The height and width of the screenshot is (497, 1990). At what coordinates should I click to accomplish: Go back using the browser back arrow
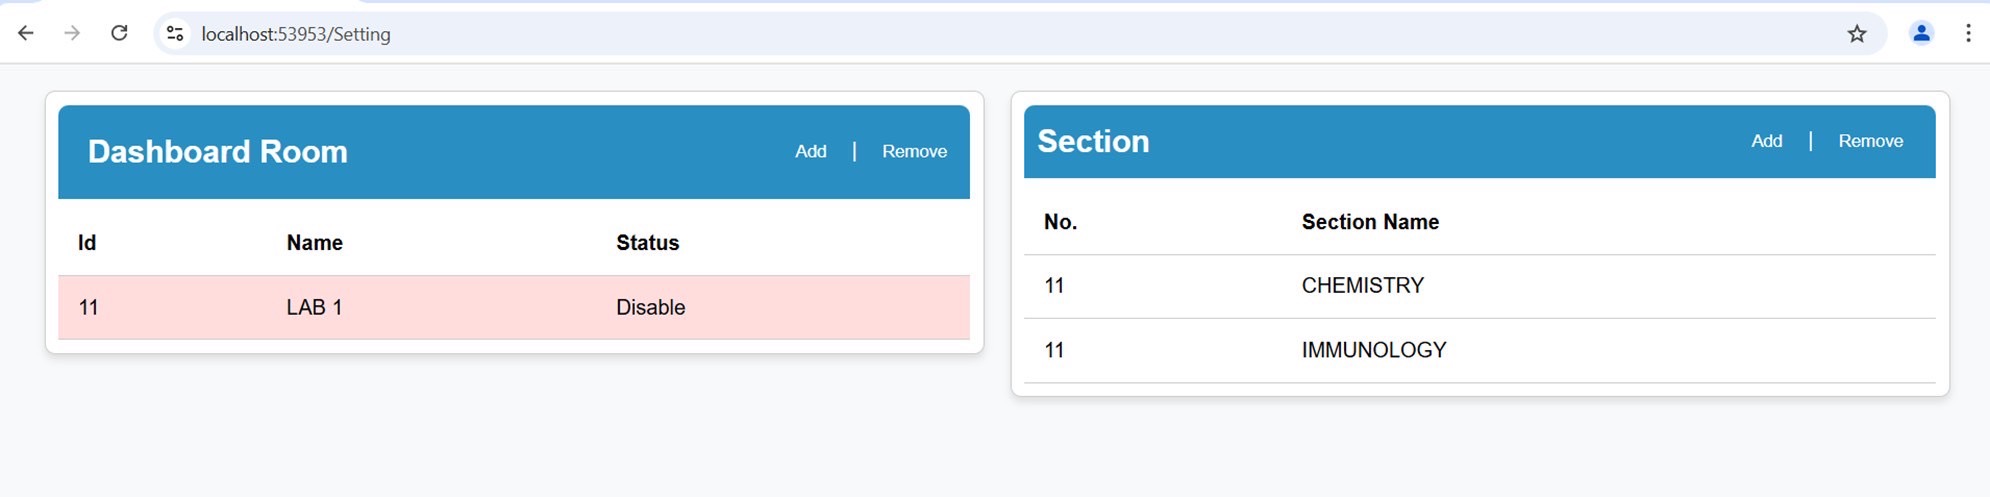pos(26,33)
